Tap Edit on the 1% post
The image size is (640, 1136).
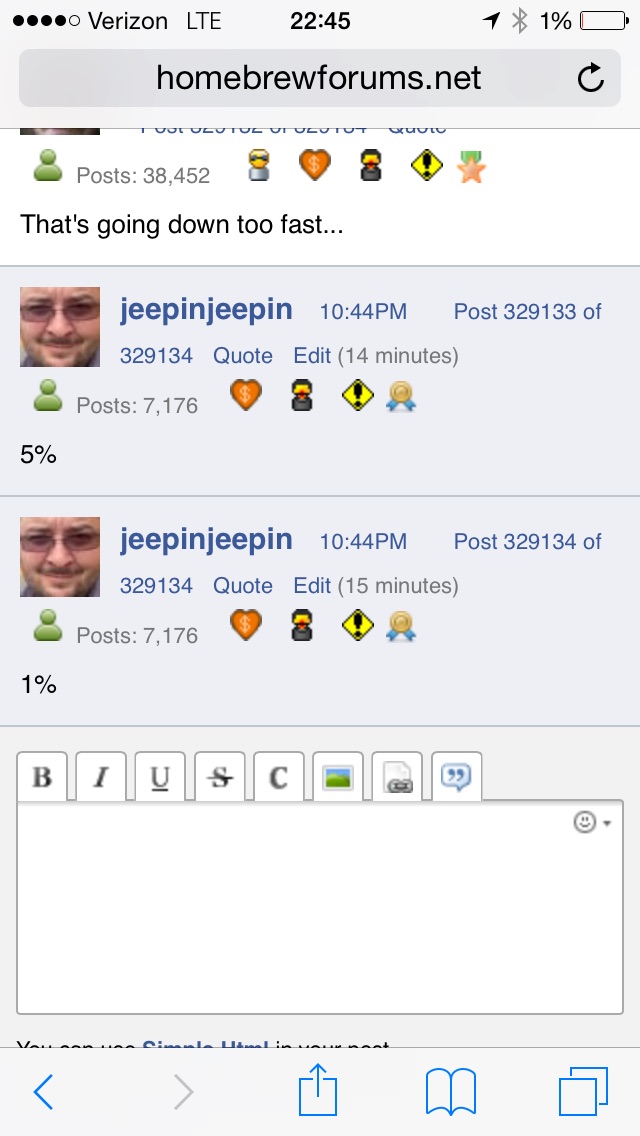point(312,586)
